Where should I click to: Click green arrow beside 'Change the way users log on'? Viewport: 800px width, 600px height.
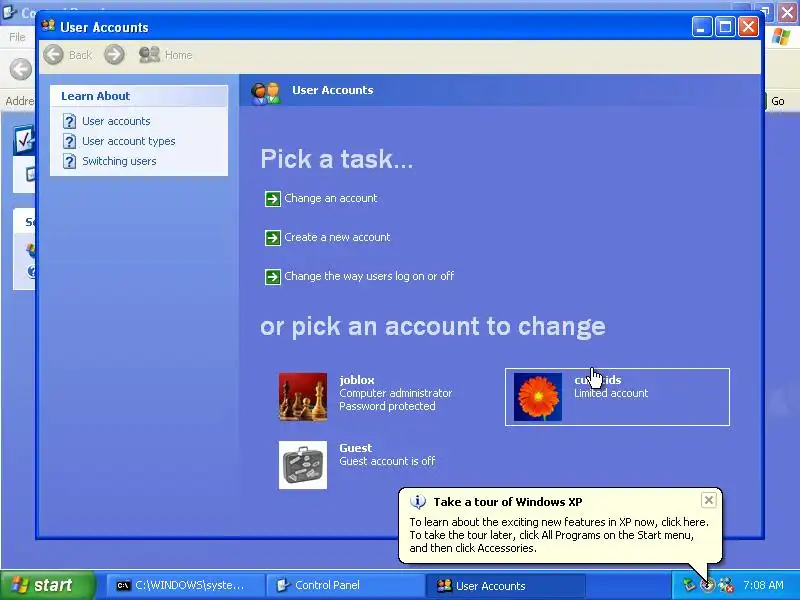[x=273, y=277]
